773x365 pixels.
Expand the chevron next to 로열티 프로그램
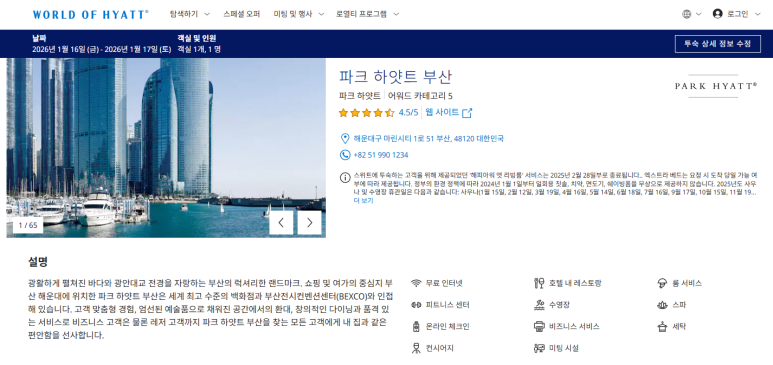pyautogui.click(x=396, y=14)
